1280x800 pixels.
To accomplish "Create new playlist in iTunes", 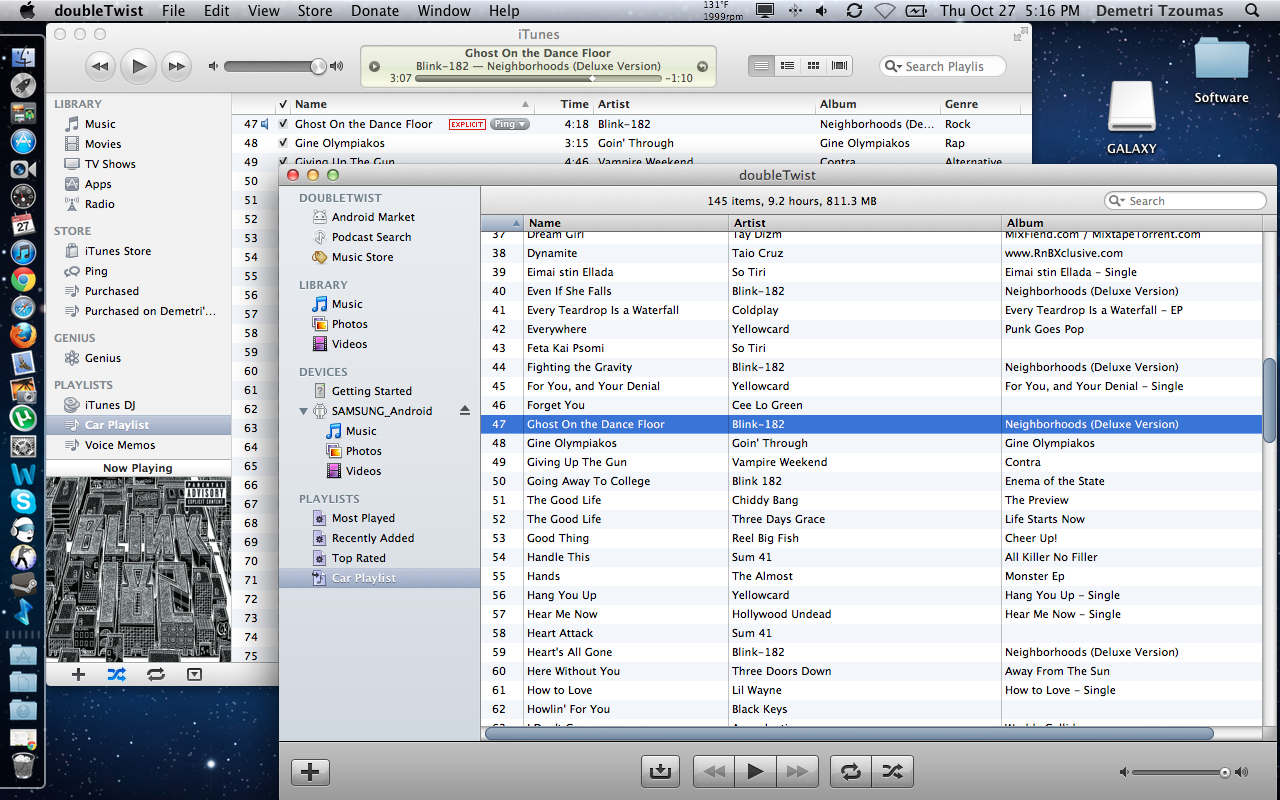I will [x=78, y=674].
